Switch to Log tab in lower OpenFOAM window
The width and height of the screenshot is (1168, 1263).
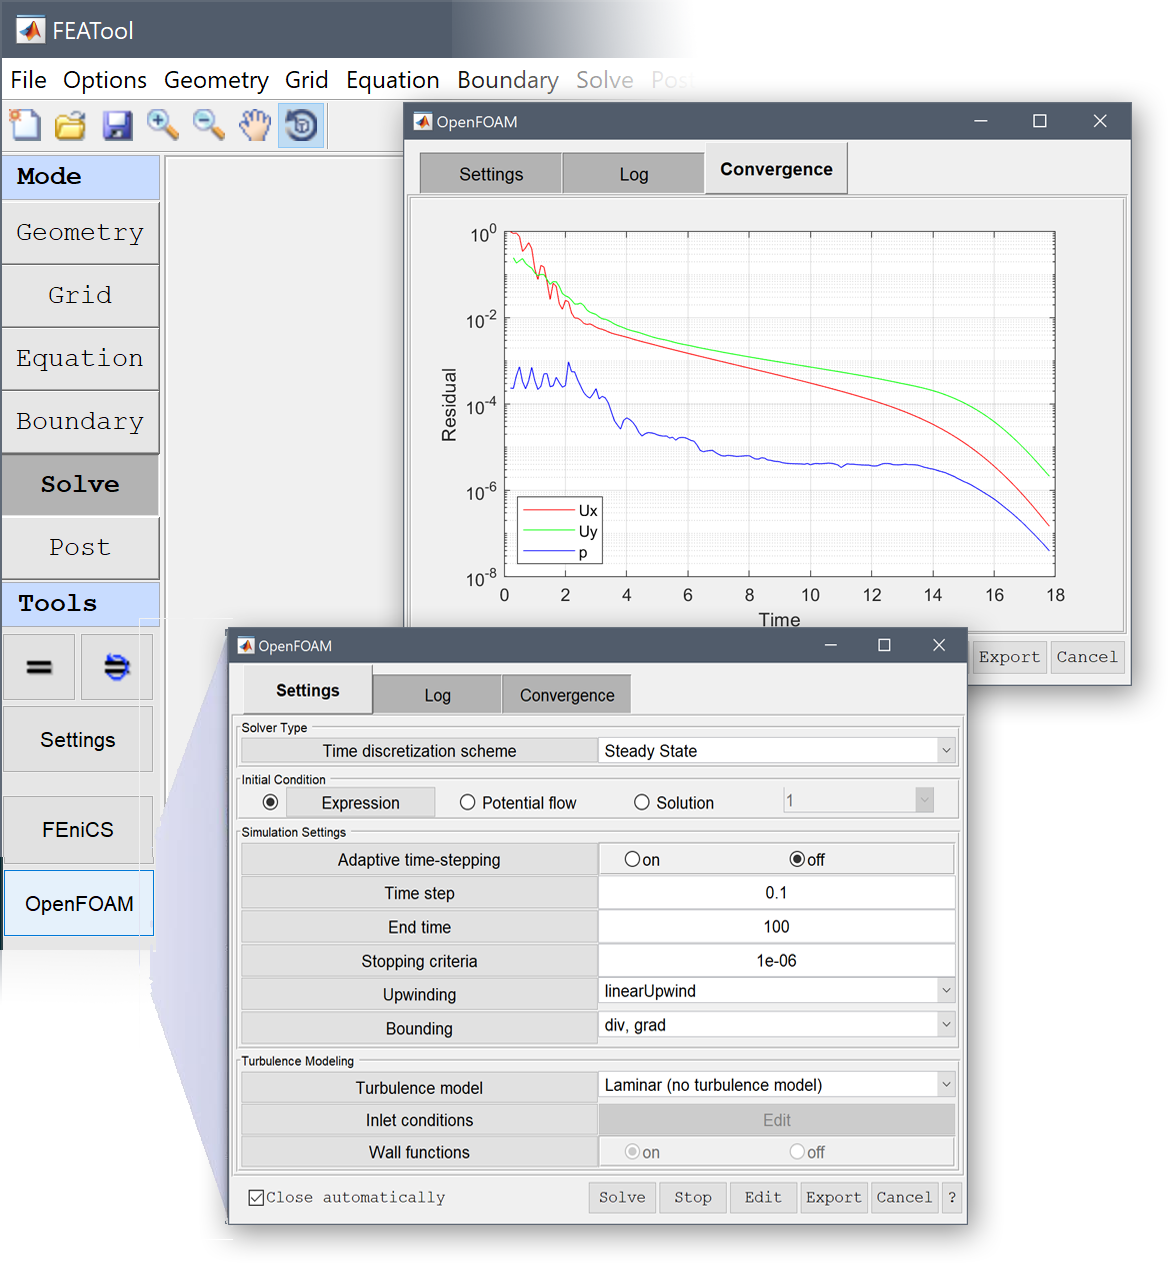pyautogui.click(x=437, y=695)
